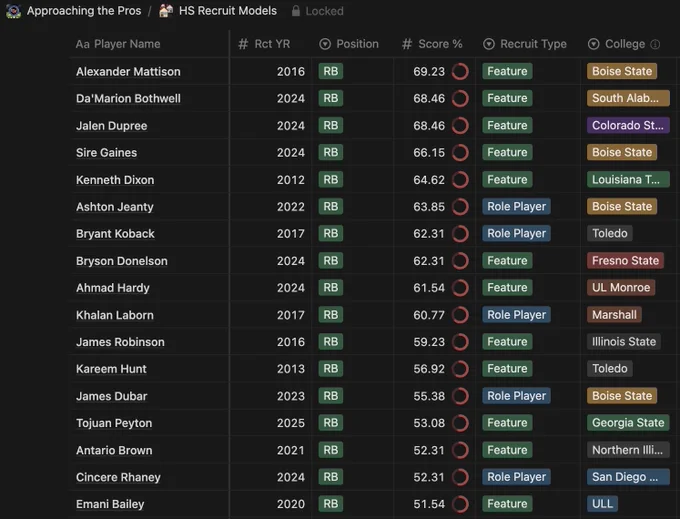
Task: Open Kareem Hunt record
Action: coord(111,369)
